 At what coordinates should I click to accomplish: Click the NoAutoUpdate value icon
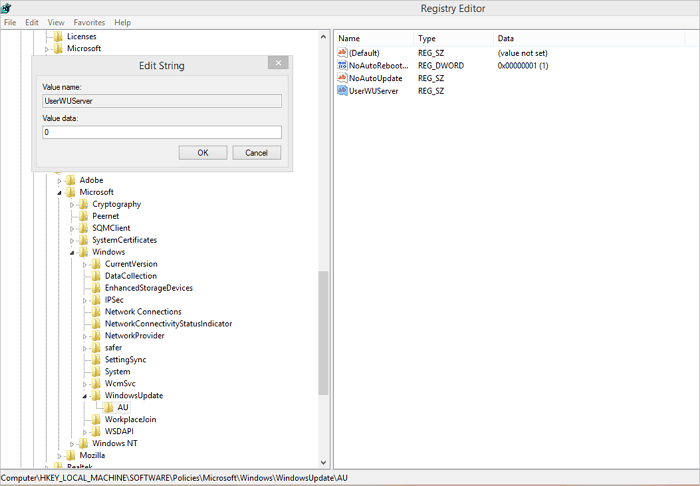click(342, 78)
